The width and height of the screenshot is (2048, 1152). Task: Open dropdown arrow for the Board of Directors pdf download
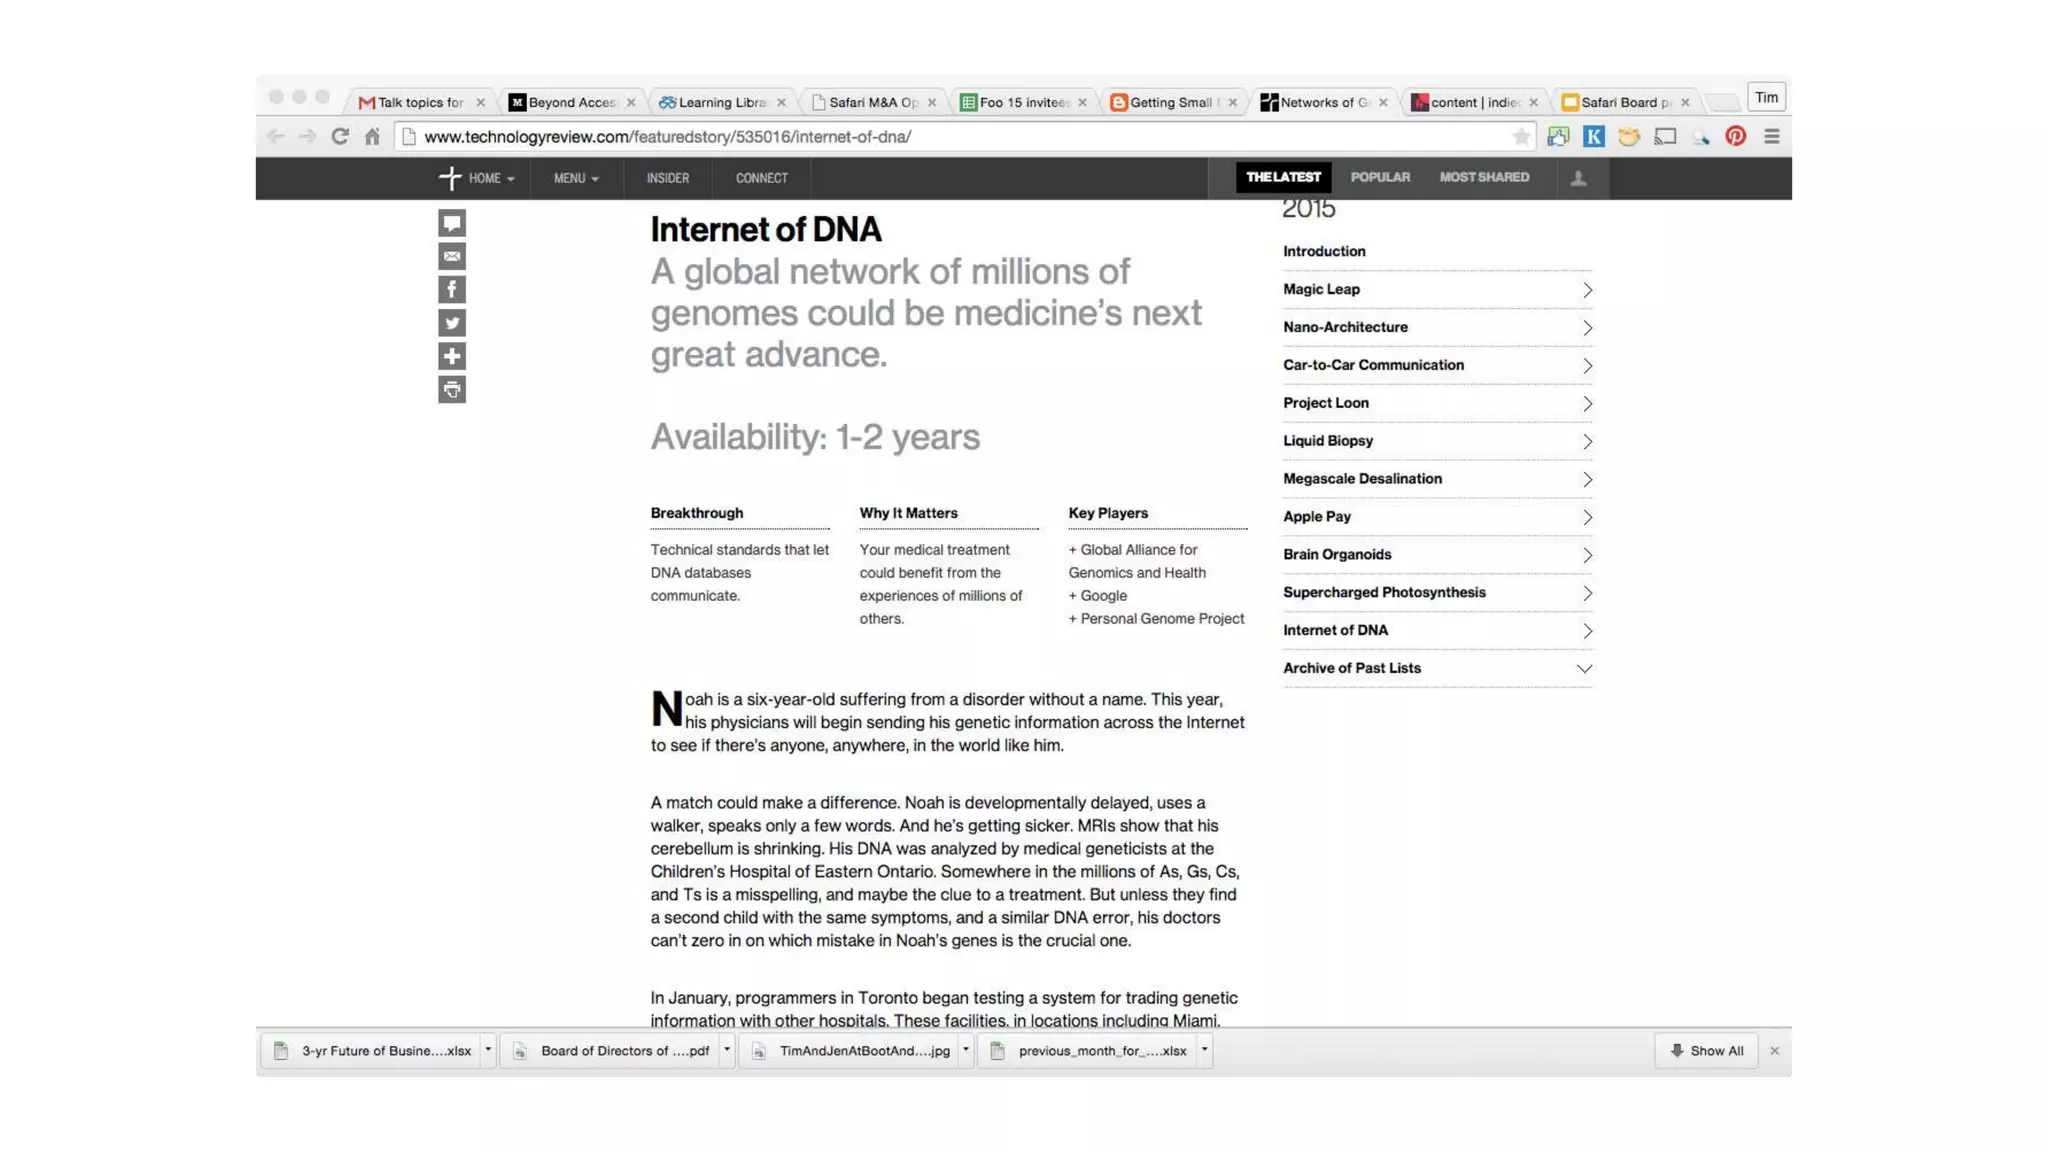[x=727, y=1050]
